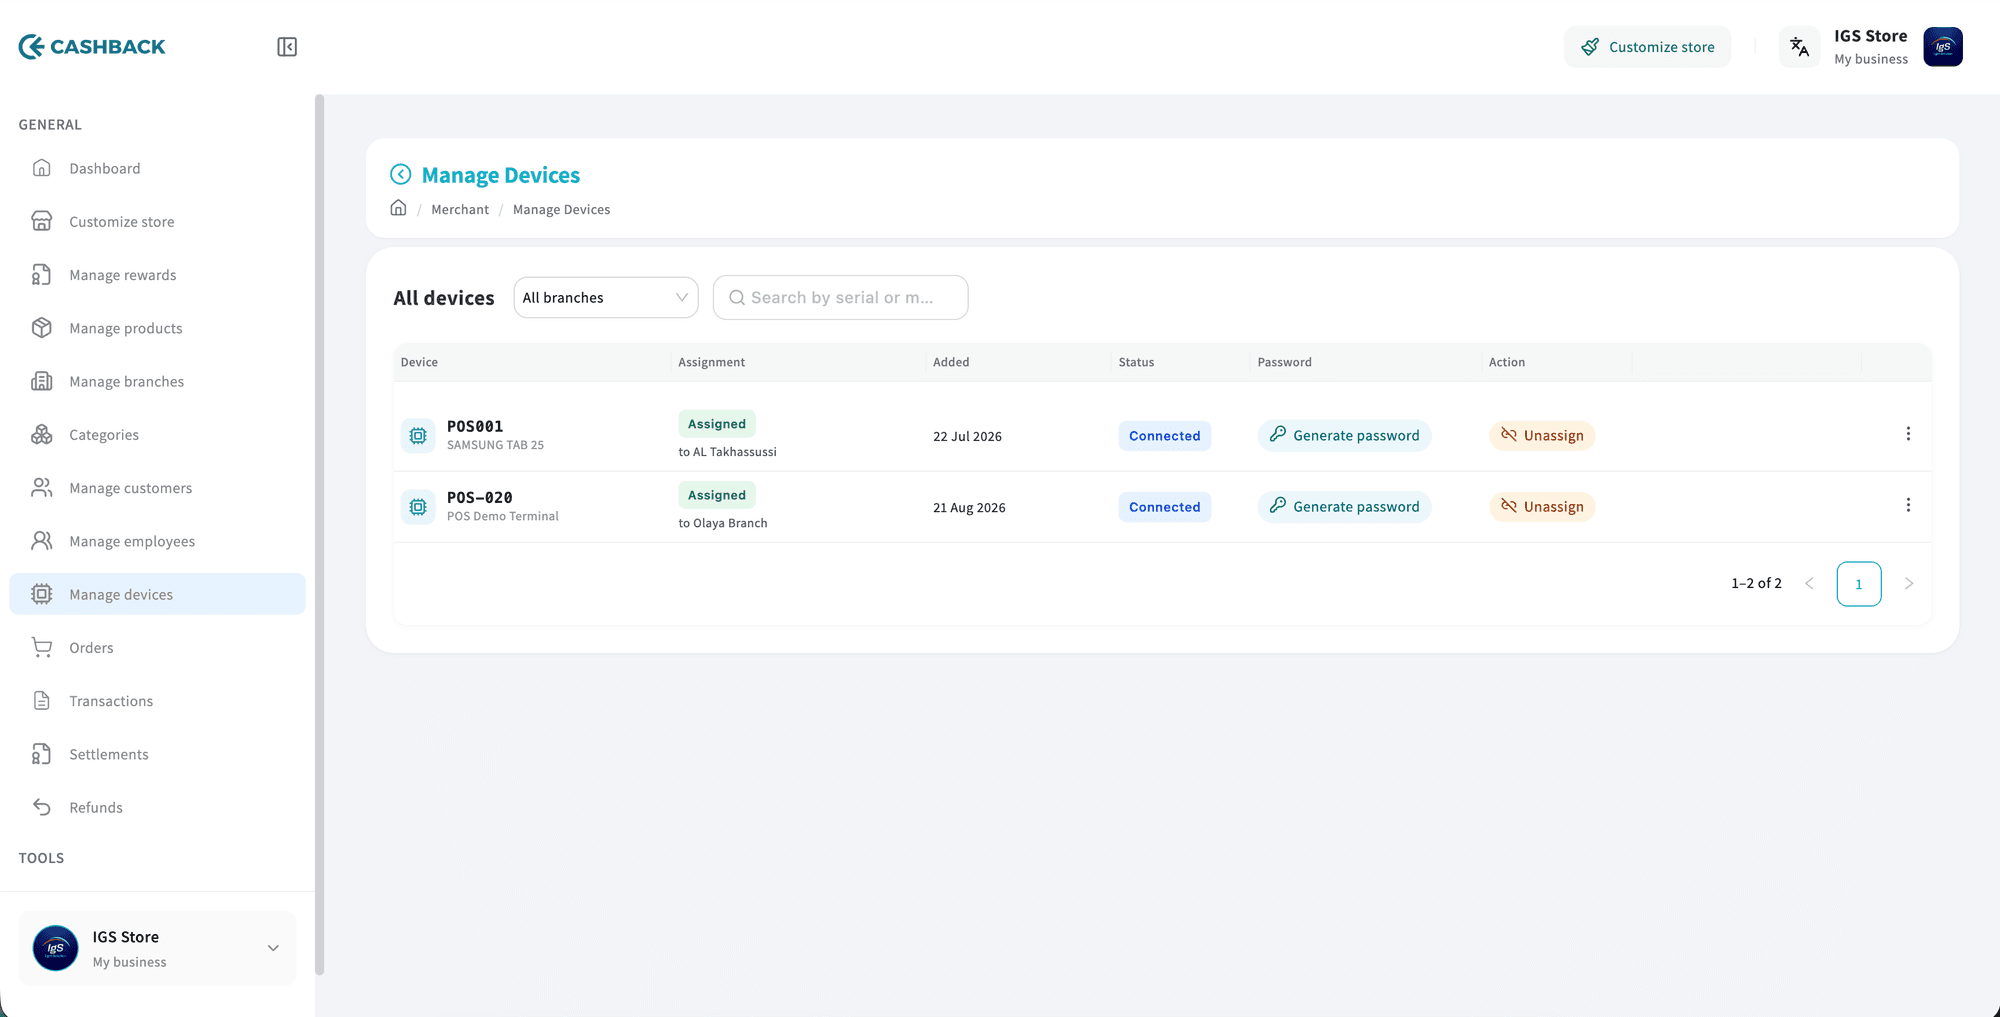Go to the next page arrow
The height and width of the screenshot is (1017, 2000).
pyautogui.click(x=1909, y=584)
